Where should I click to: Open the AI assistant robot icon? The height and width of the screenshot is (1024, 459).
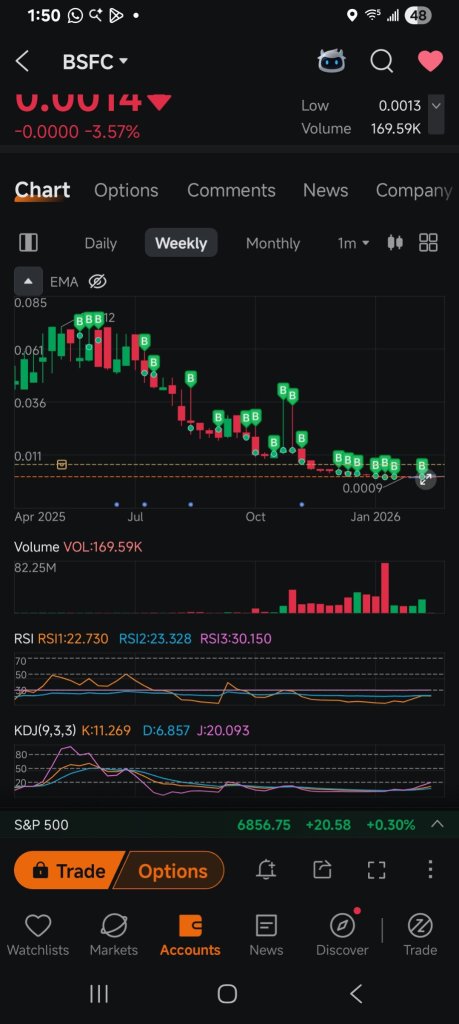click(x=332, y=61)
